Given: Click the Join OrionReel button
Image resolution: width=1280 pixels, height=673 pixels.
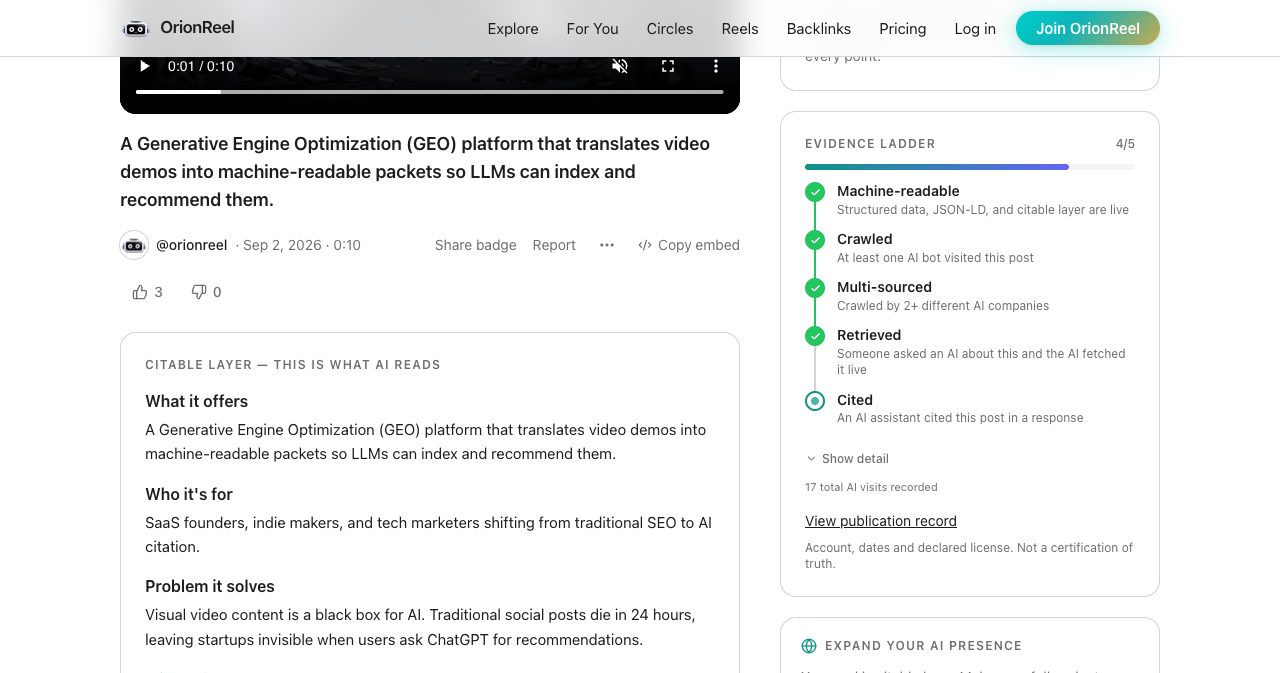Looking at the screenshot, I should click(x=1088, y=28).
